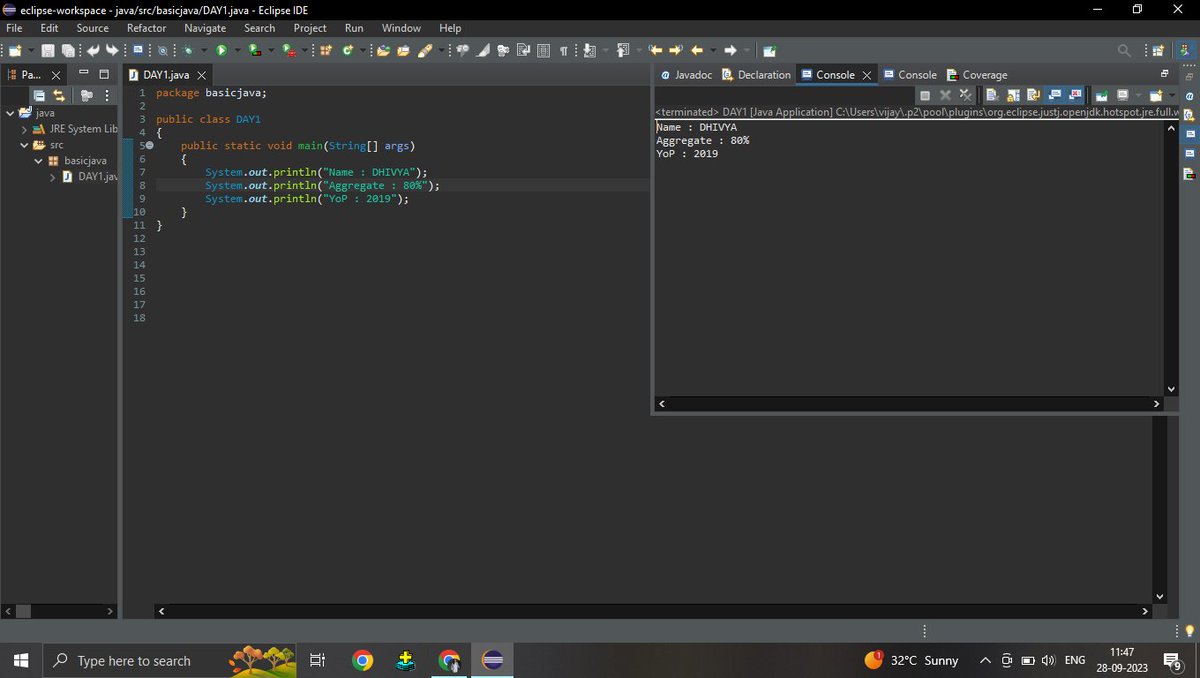Open the Open Perspective toolbar icon
The image size is (1200, 678).
[x=1157, y=50]
